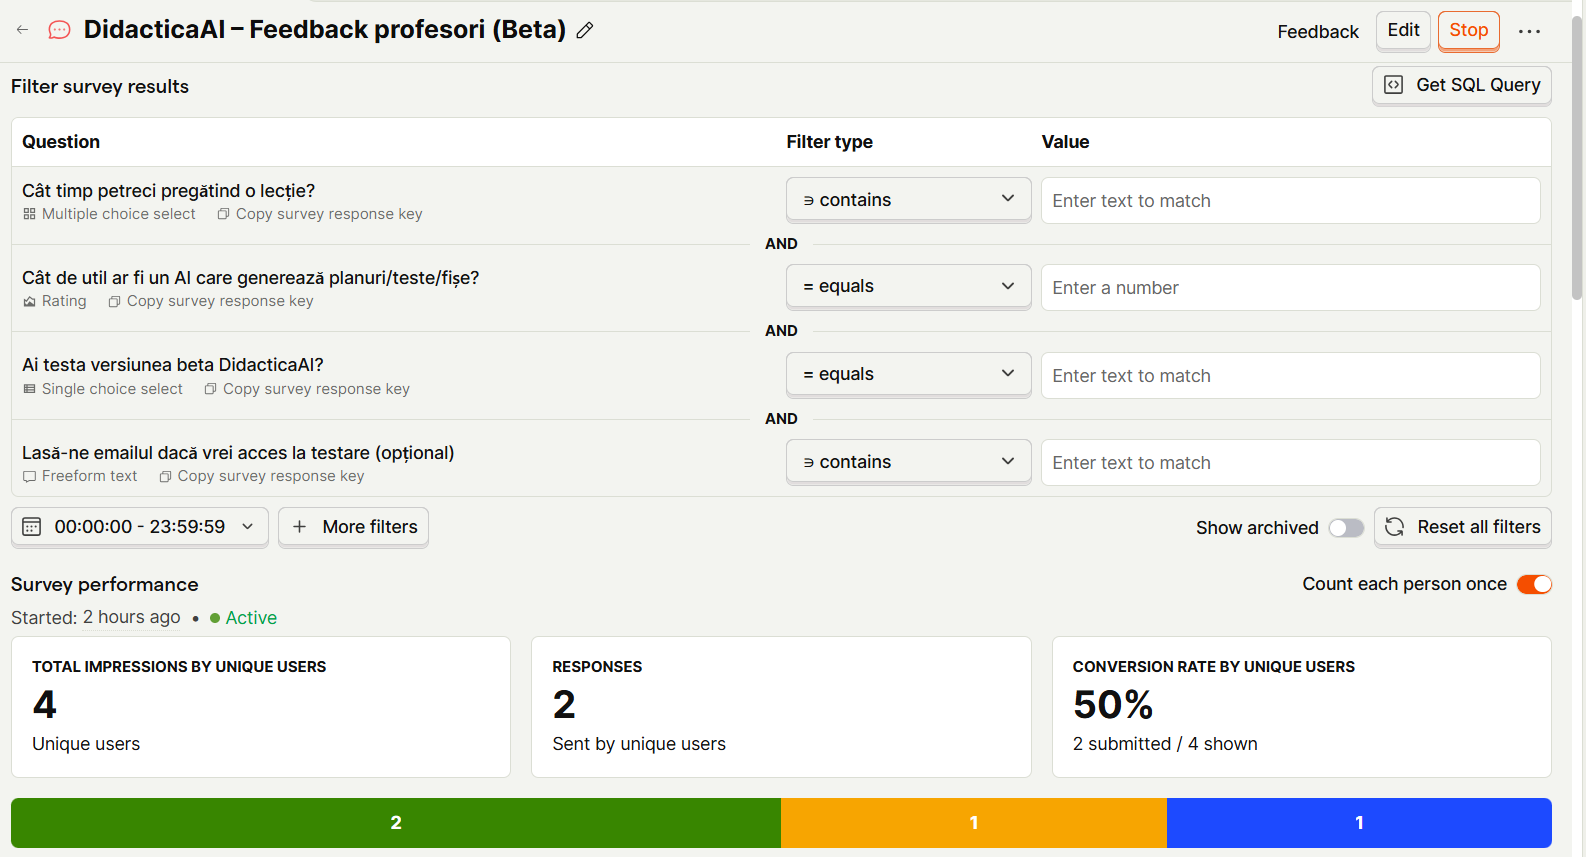Click the Freeform text type icon
Image resolution: width=1586 pixels, height=857 pixels.
tap(29, 476)
